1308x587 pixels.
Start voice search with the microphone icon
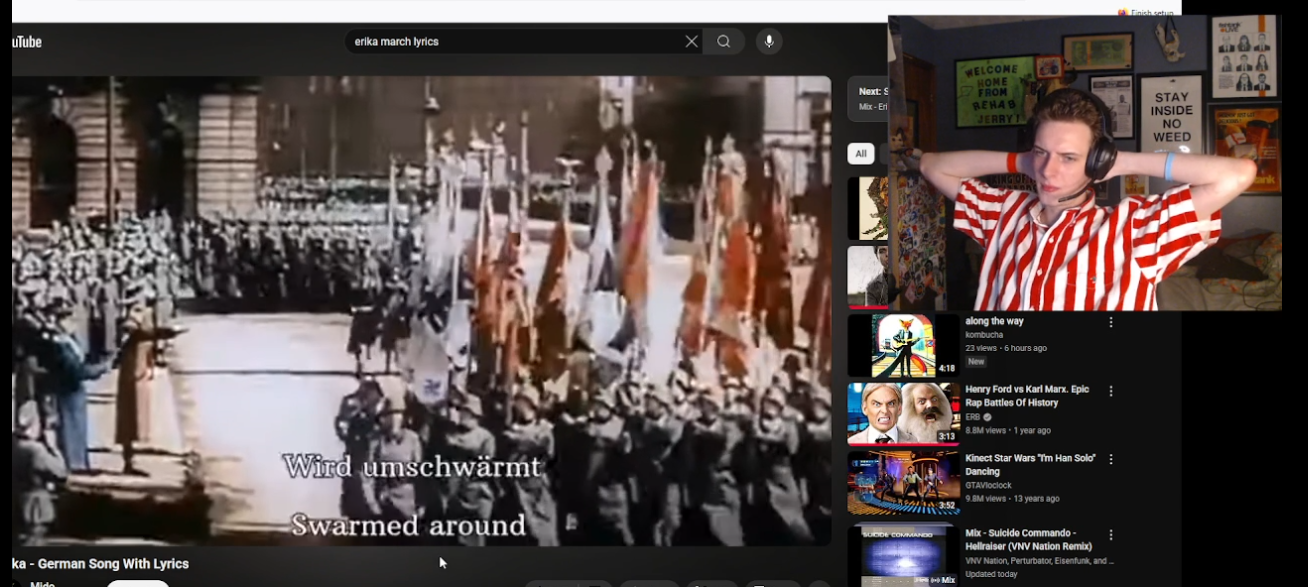(769, 41)
